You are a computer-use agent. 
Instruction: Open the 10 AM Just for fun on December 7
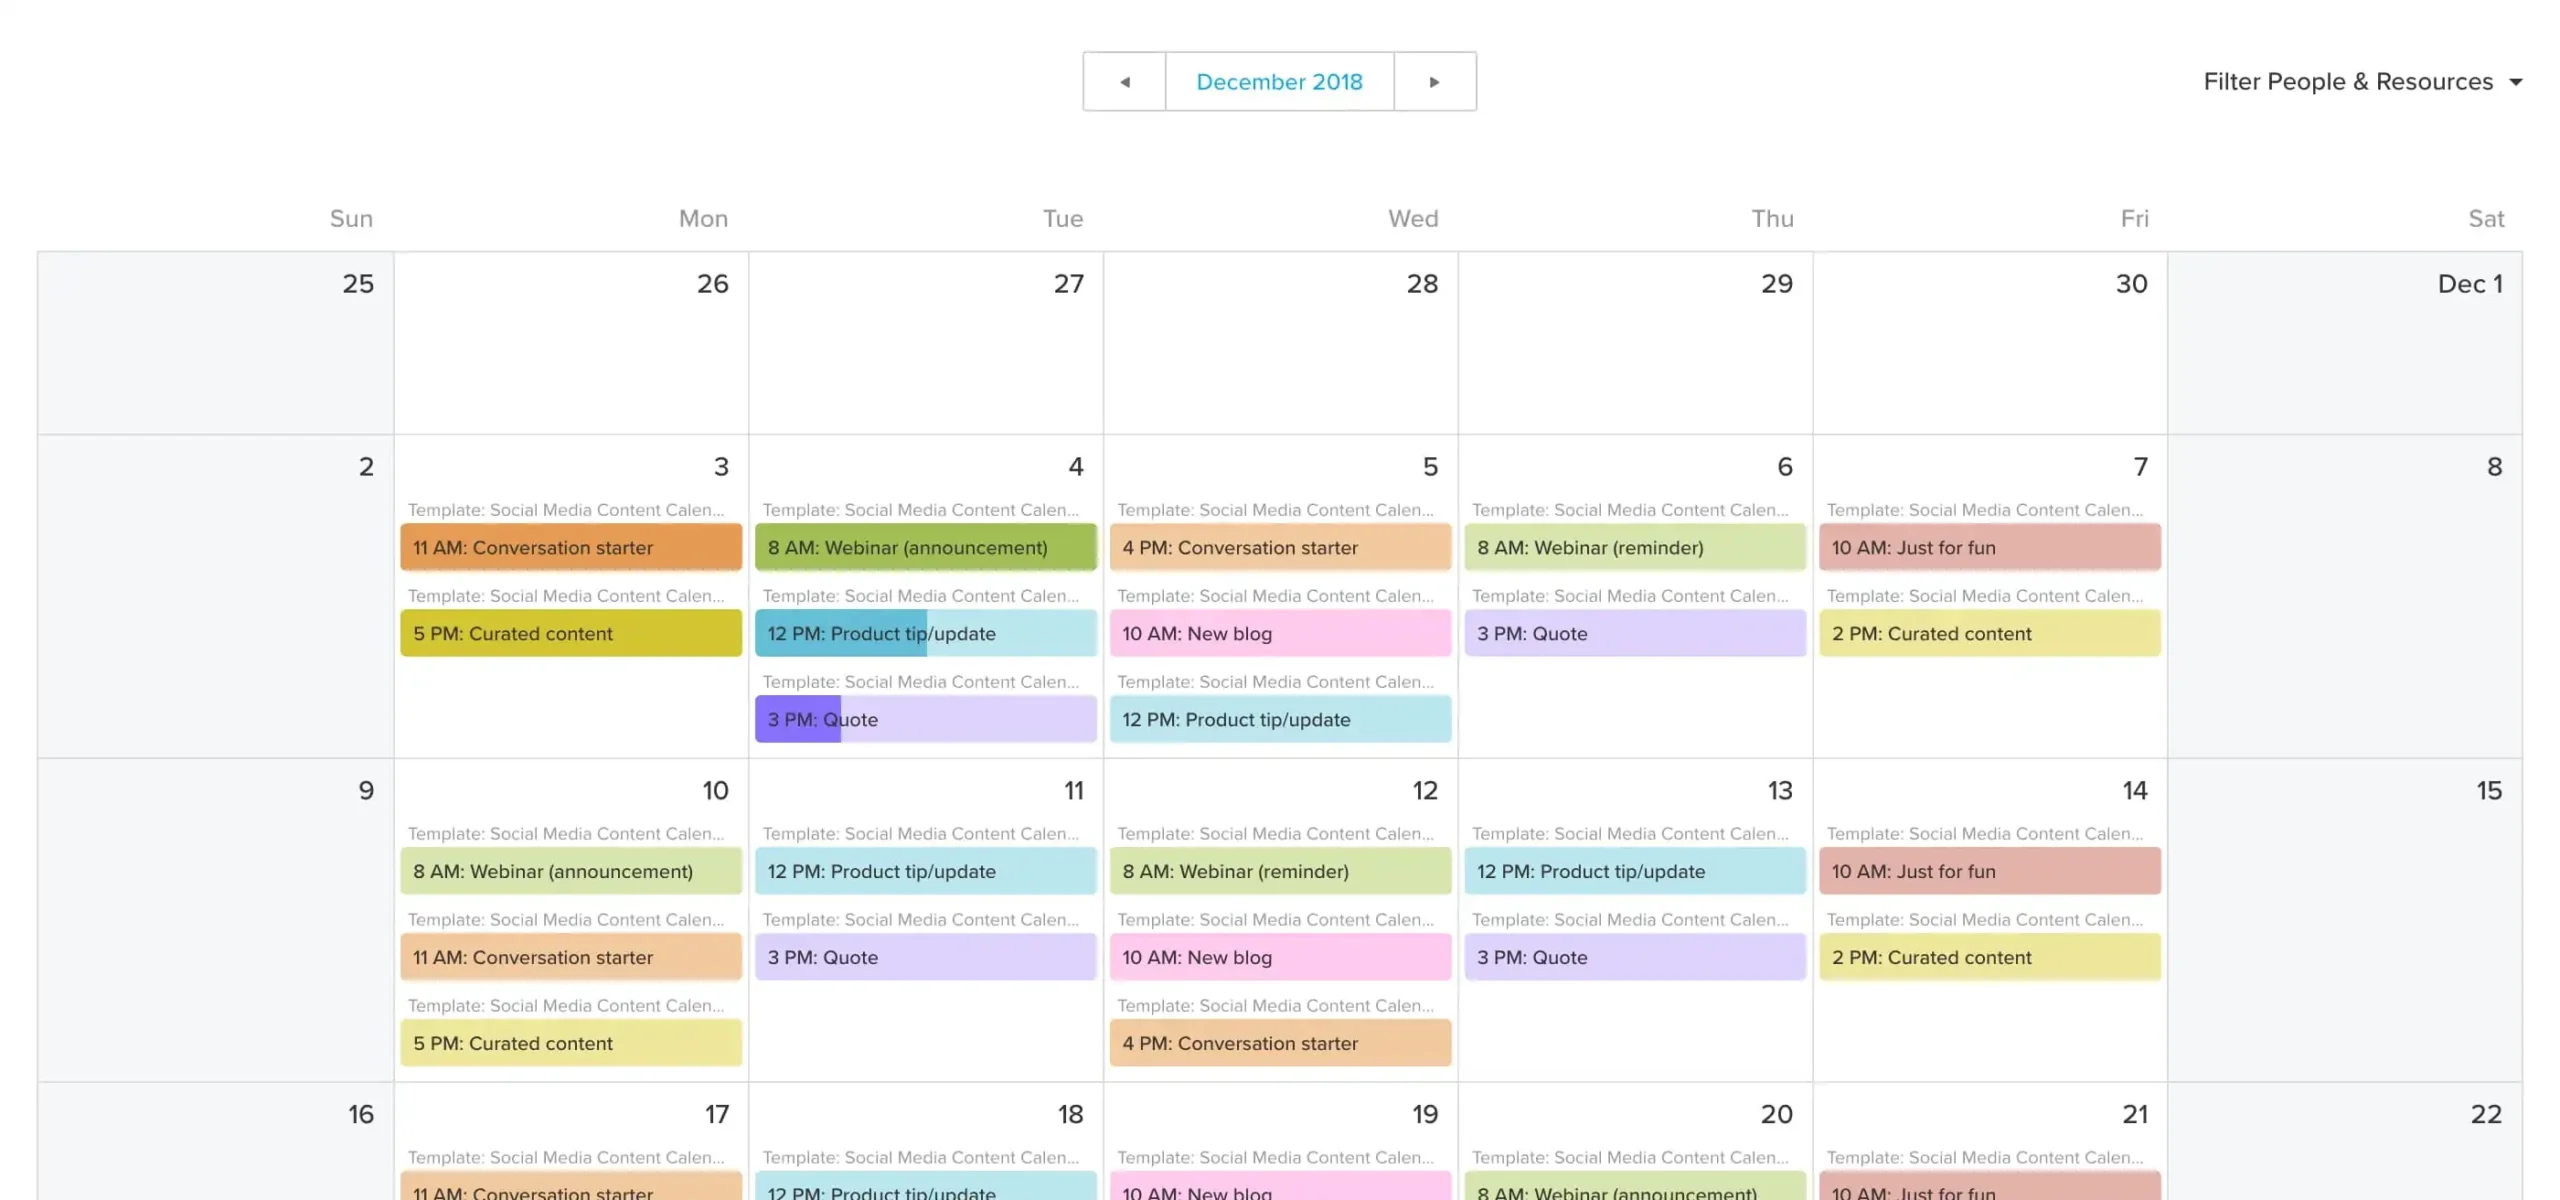pyautogui.click(x=1989, y=547)
